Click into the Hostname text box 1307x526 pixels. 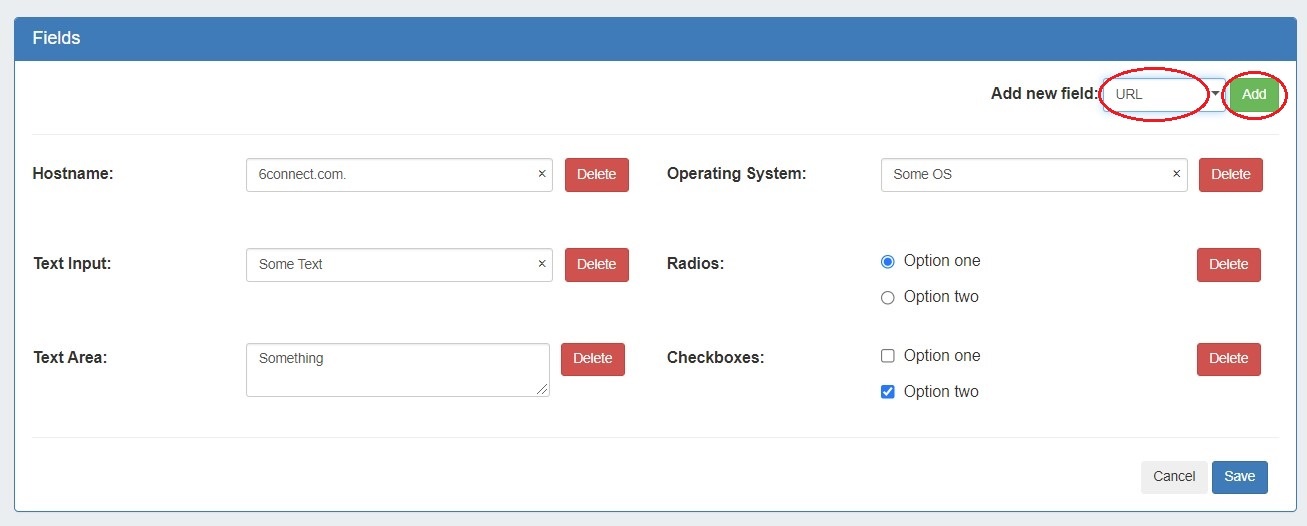coord(390,174)
